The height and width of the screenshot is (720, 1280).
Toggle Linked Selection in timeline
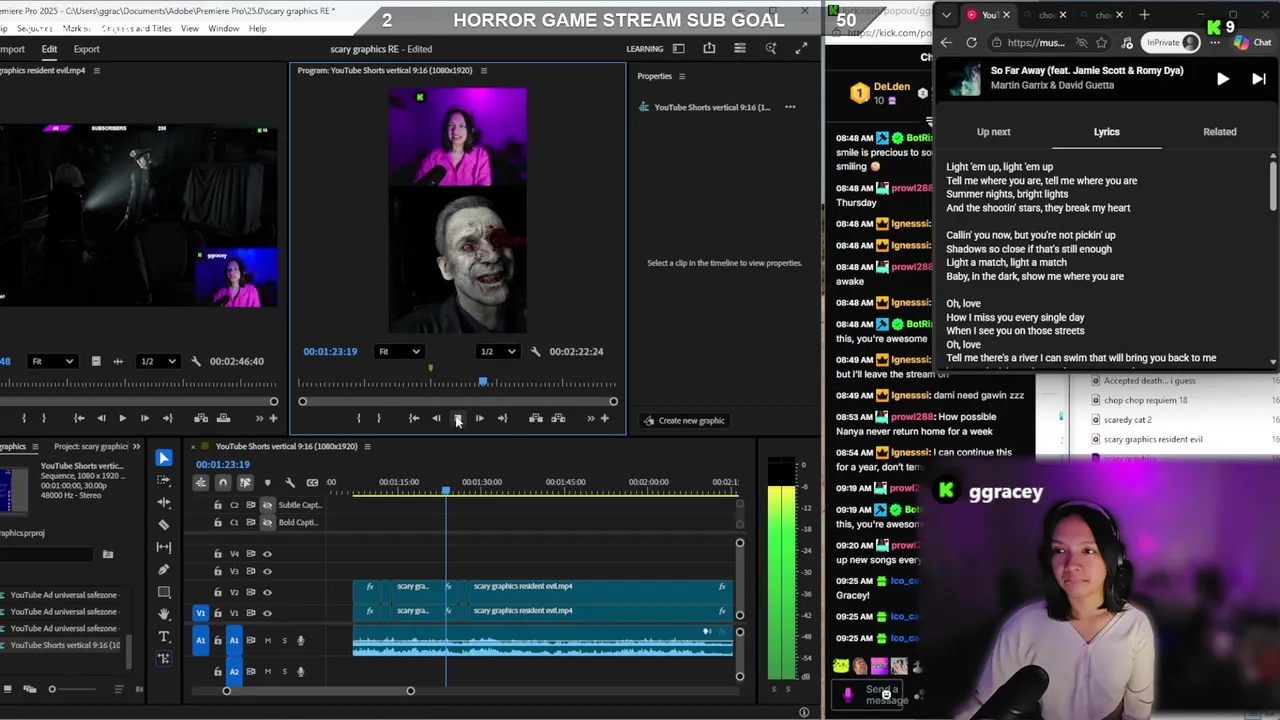(245, 483)
